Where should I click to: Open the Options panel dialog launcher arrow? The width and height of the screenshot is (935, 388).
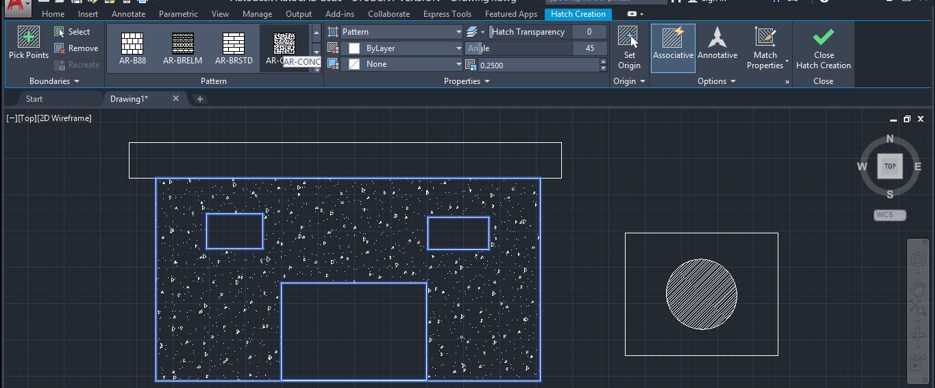pos(787,82)
